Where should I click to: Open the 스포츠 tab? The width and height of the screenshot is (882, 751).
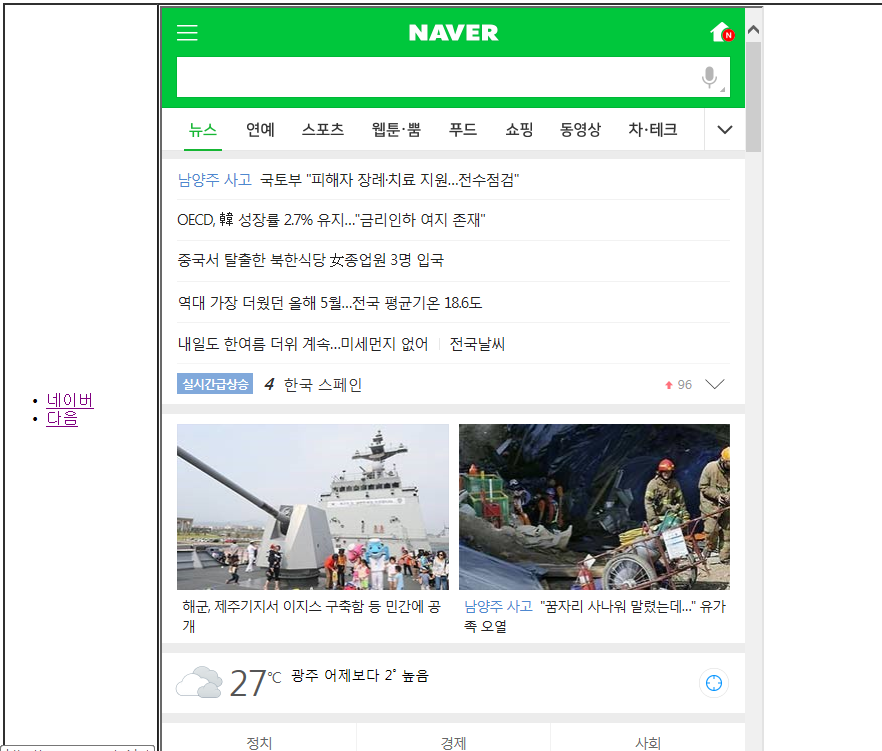pos(323,130)
